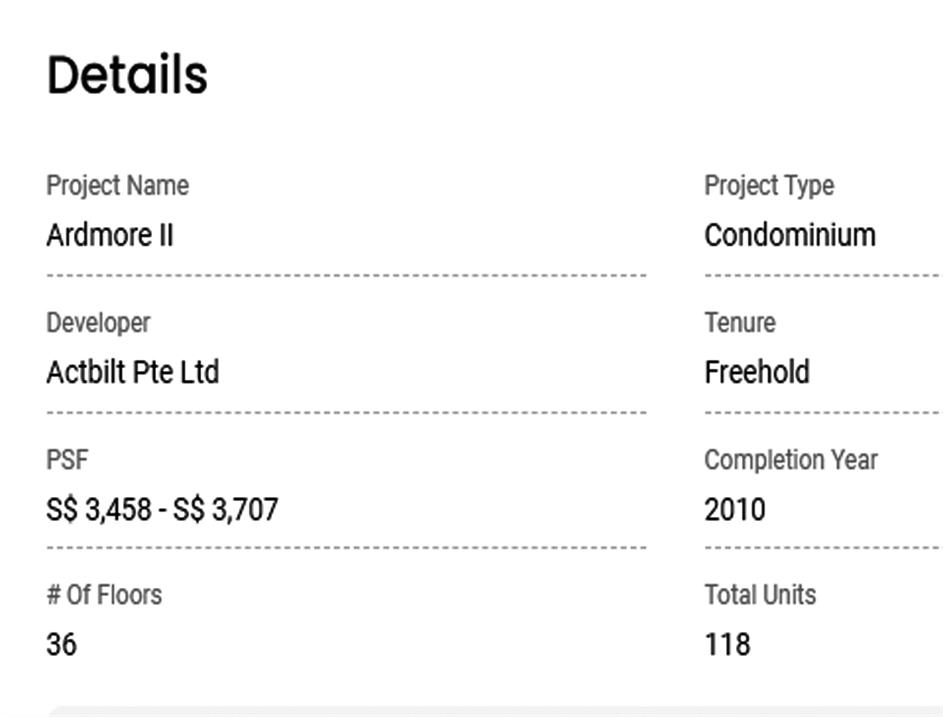Select the Condominium project type value
Screen dimensions: 943x717
coord(790,236)
